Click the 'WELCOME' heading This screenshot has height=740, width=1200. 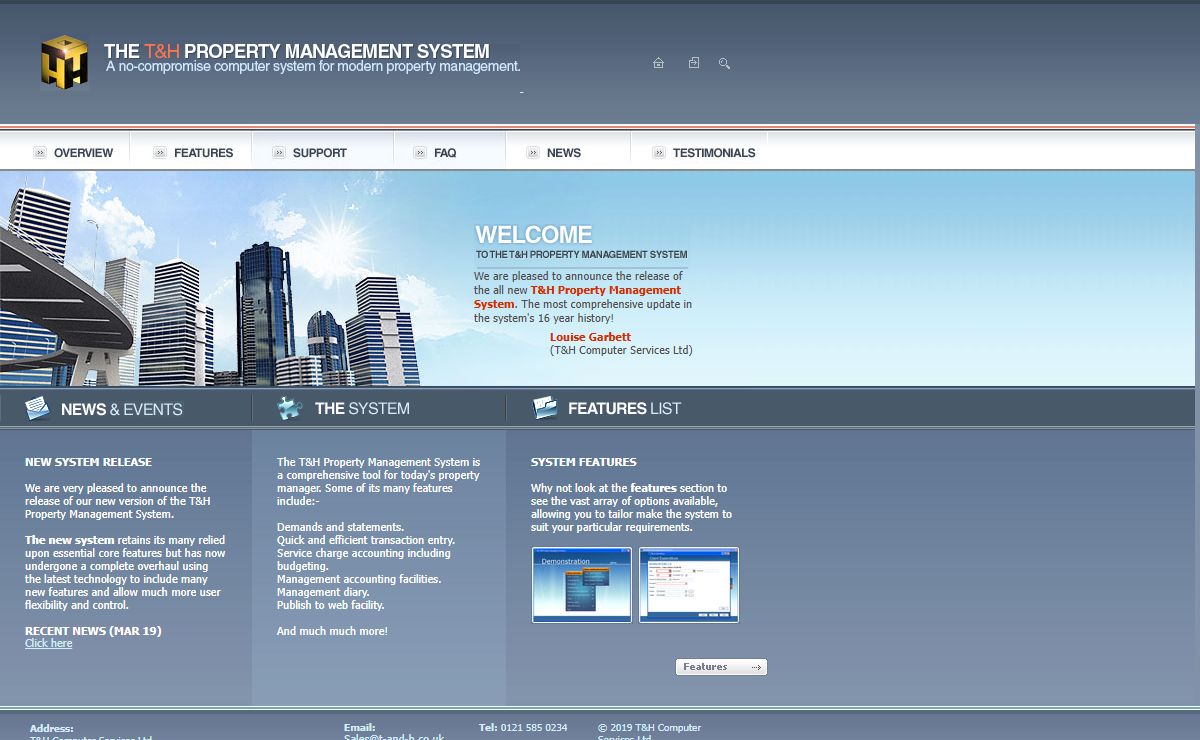534,235
